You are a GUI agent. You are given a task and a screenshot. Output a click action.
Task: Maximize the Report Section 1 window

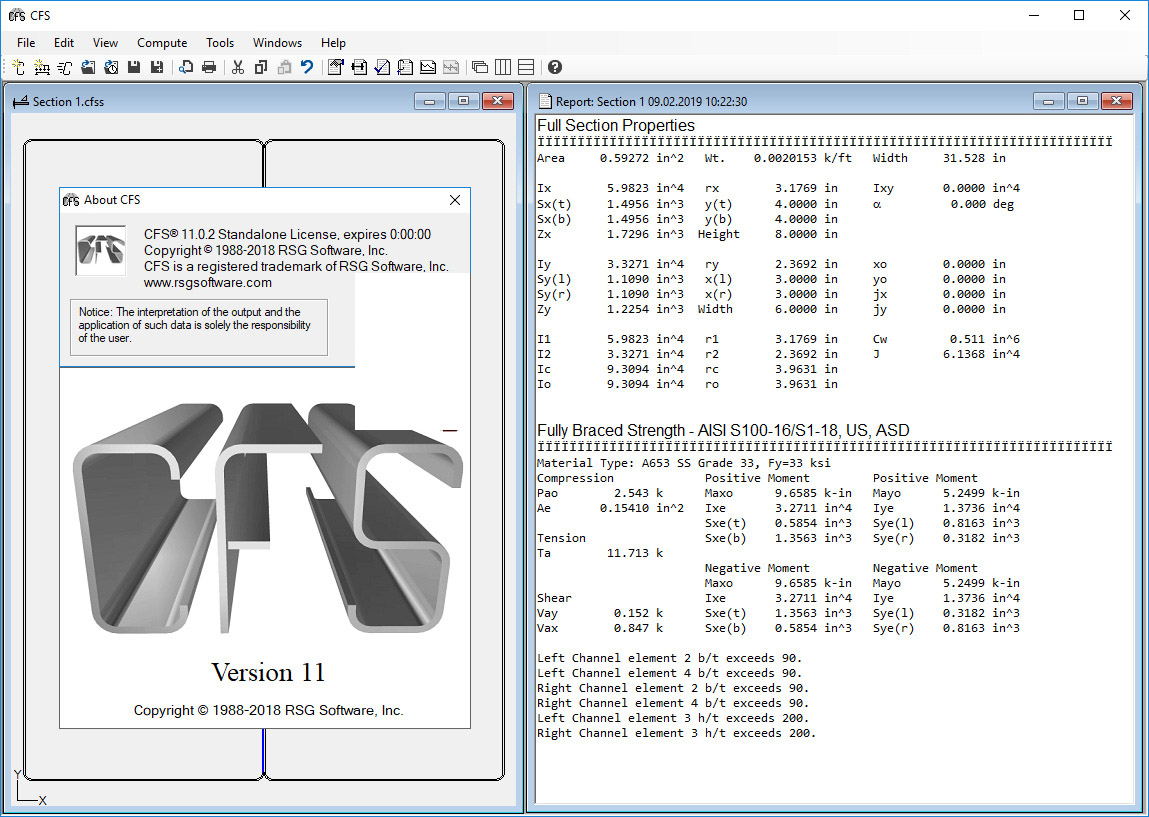coord(1082,101)
